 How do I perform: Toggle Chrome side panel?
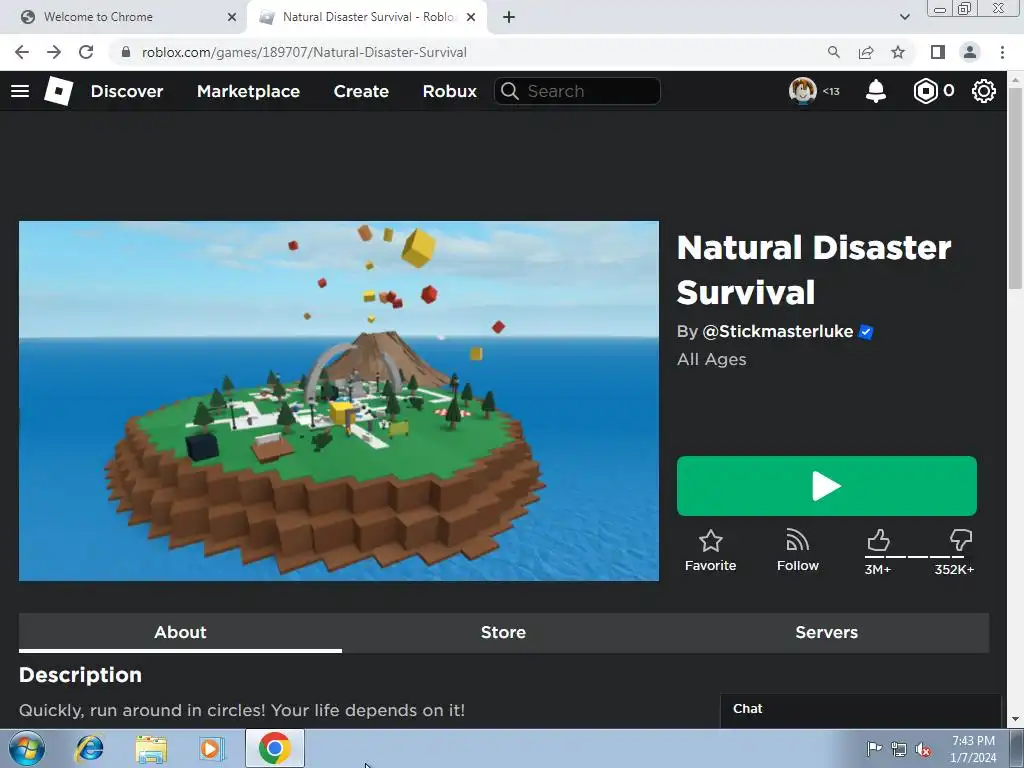[x=938, y=52]
